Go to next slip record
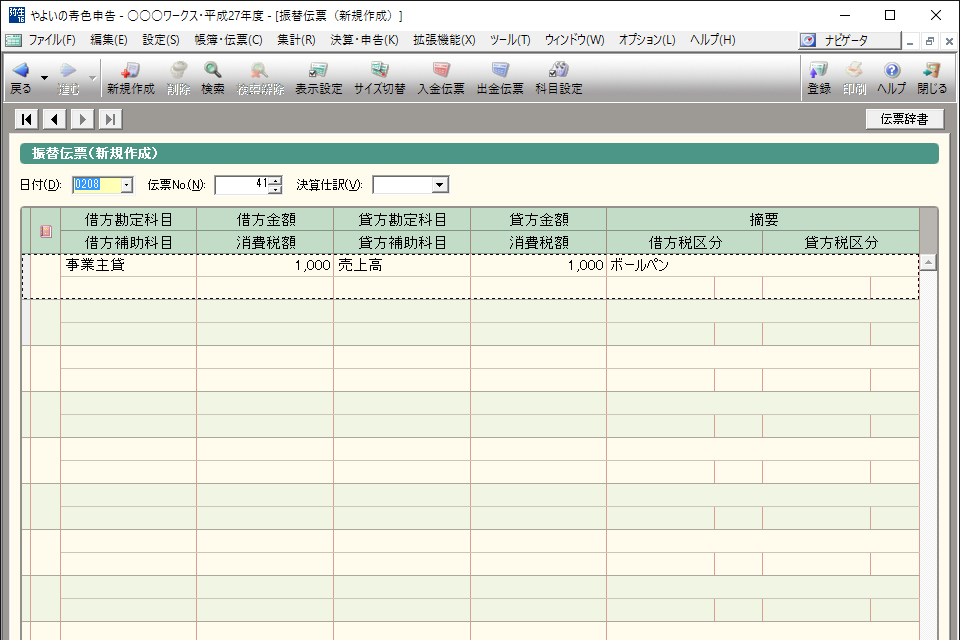The image size is (960, 640). (x=83, y=119)
